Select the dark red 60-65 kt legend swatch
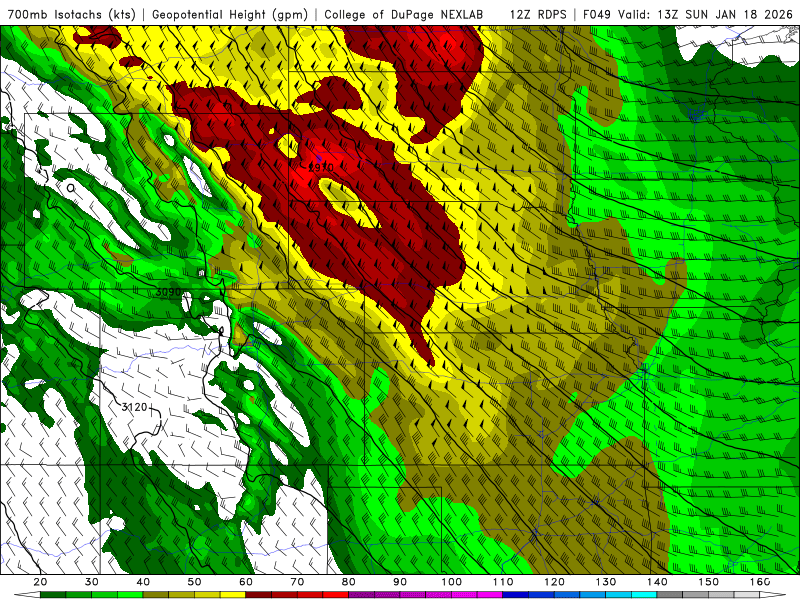The width and height of the screenshot is (800, 600). tap(259, 595)
